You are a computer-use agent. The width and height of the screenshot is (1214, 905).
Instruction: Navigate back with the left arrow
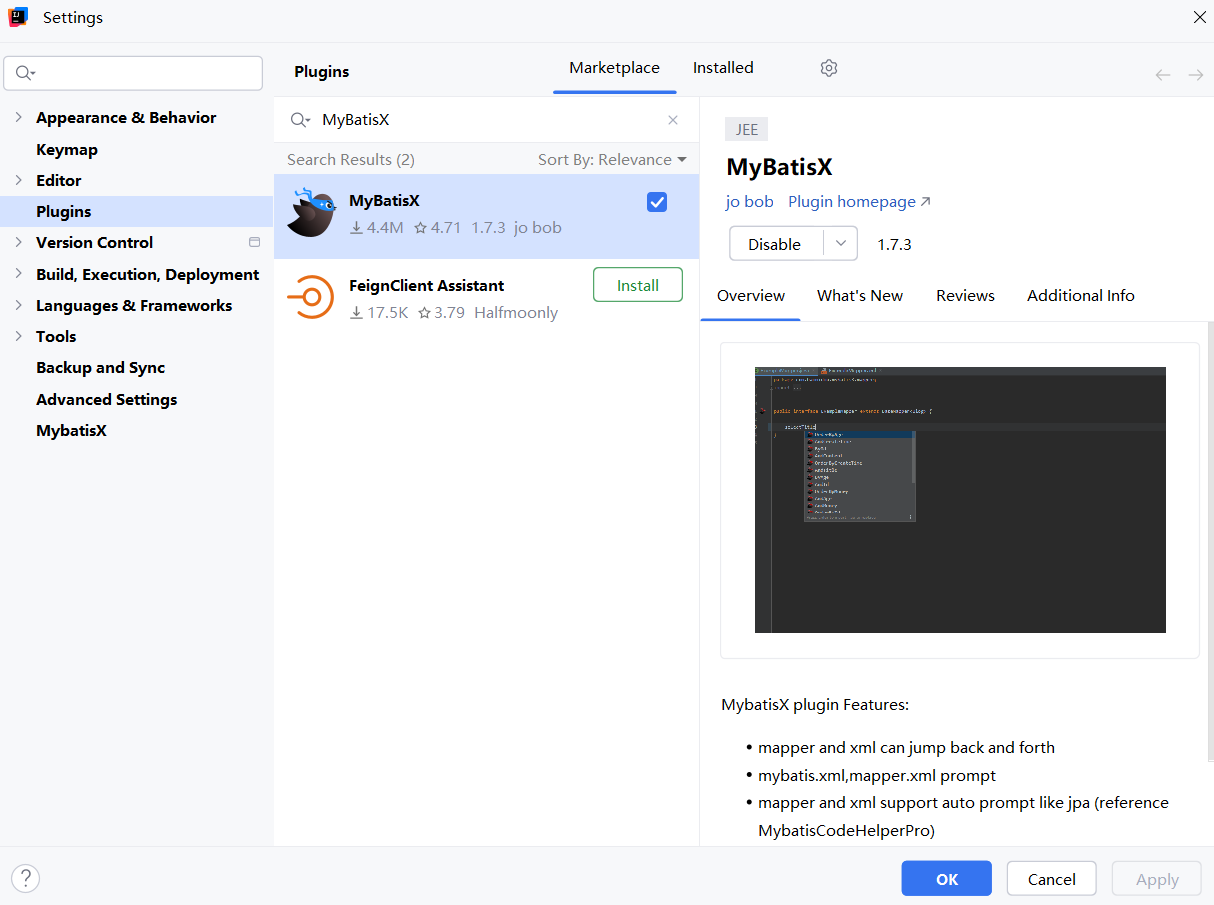click(1162, 75)
